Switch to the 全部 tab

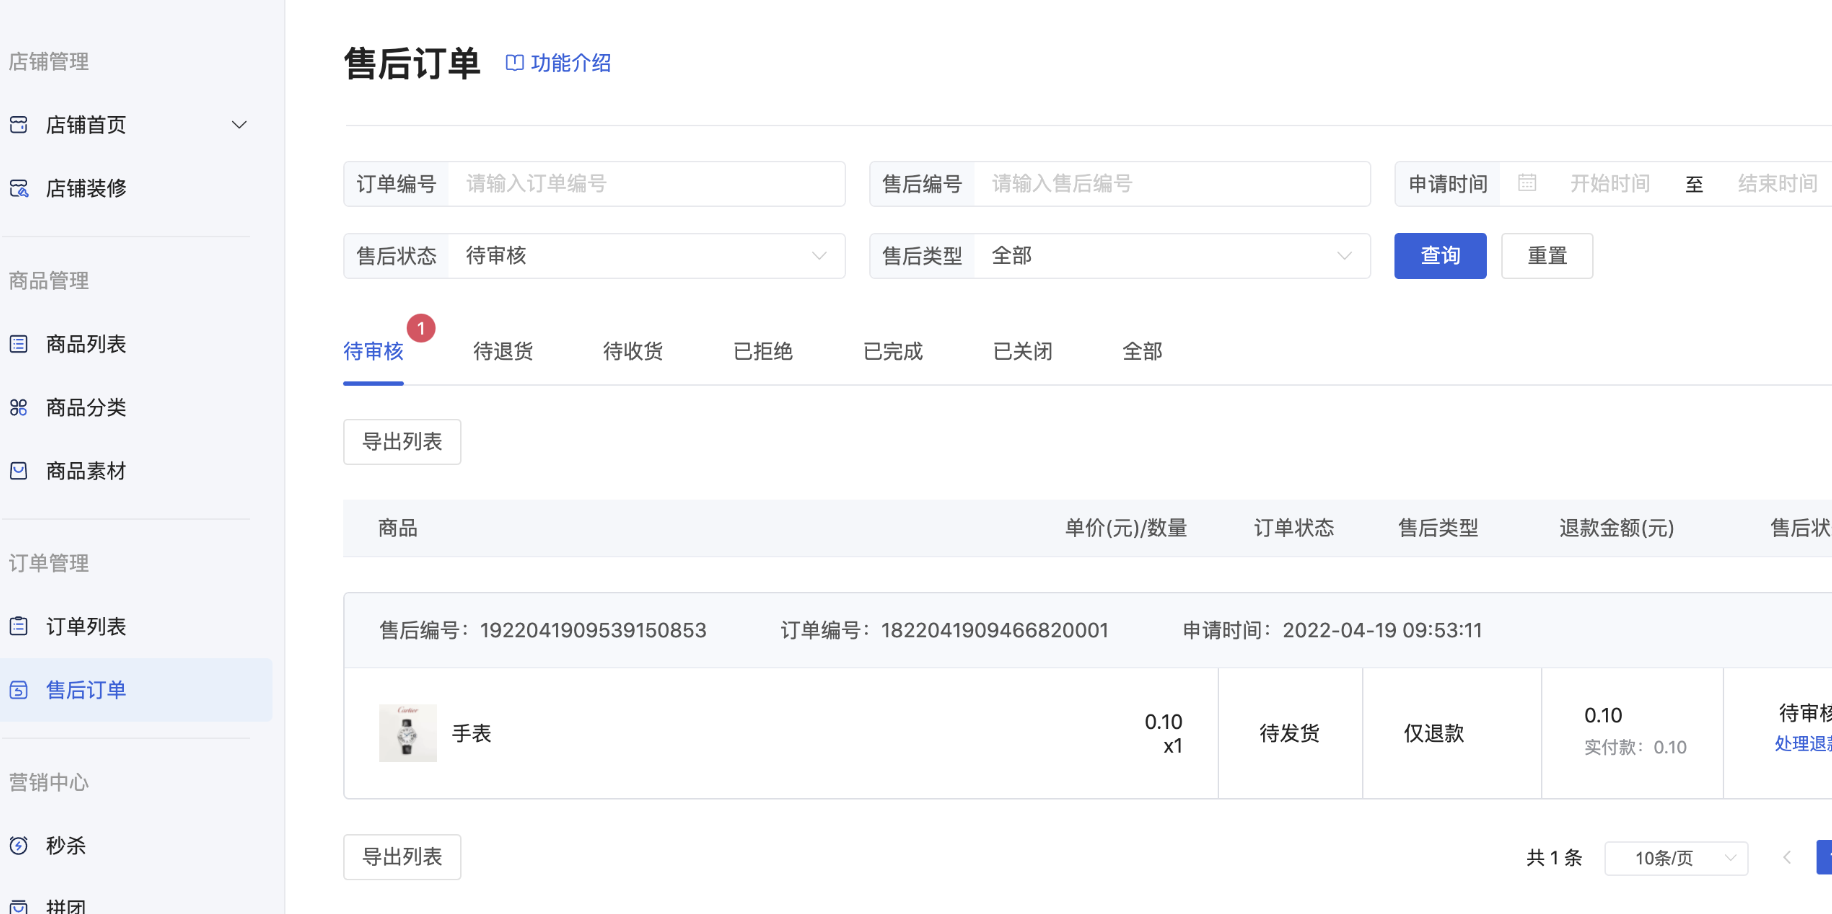[x=1142, y=351]
